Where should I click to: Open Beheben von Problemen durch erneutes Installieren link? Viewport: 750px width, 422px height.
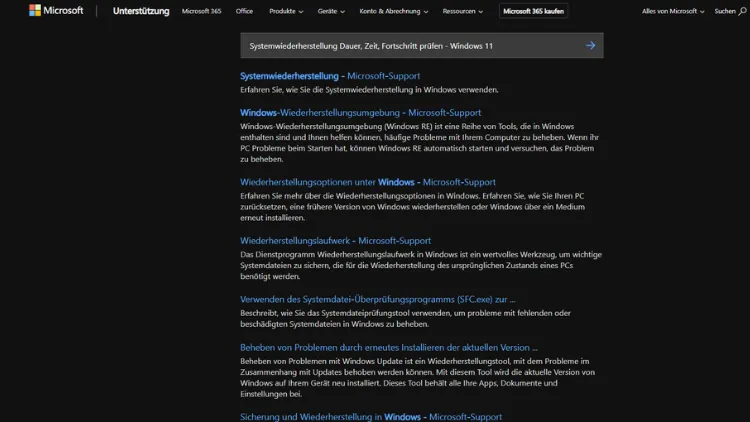(389, 347)
